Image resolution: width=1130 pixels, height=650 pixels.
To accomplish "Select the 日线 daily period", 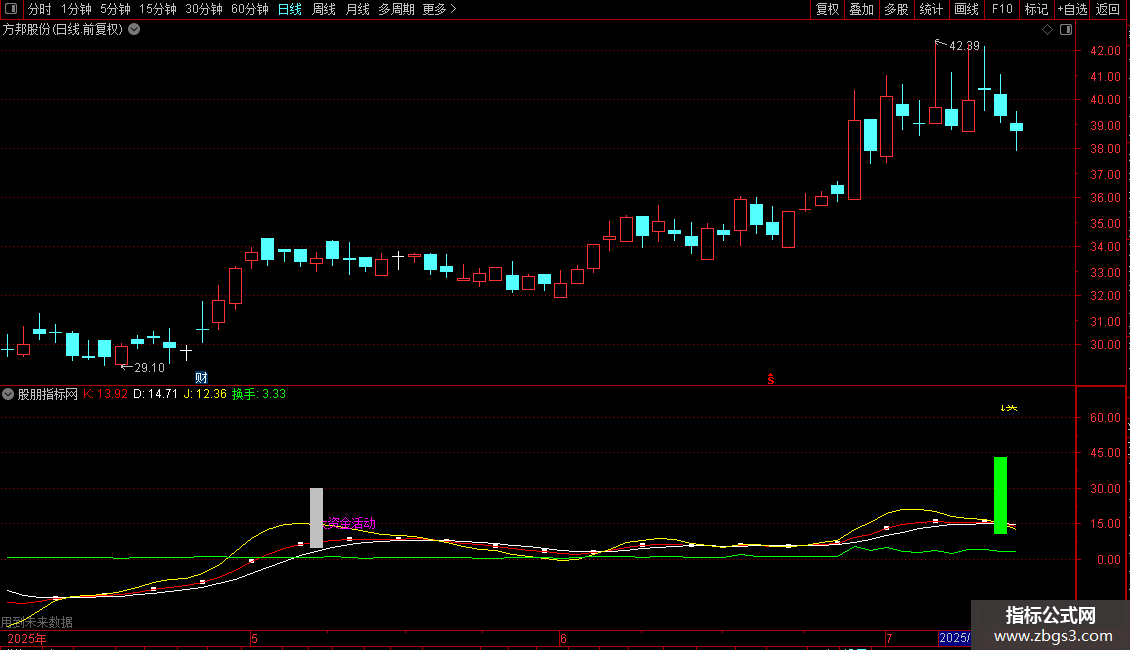I will click(x=290, y=9).
